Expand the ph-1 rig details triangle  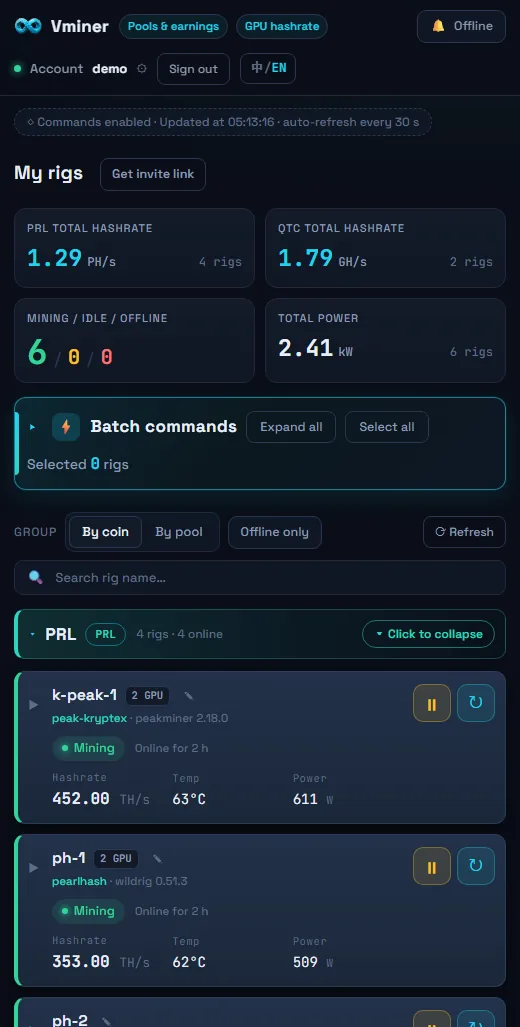coord(33,868)
